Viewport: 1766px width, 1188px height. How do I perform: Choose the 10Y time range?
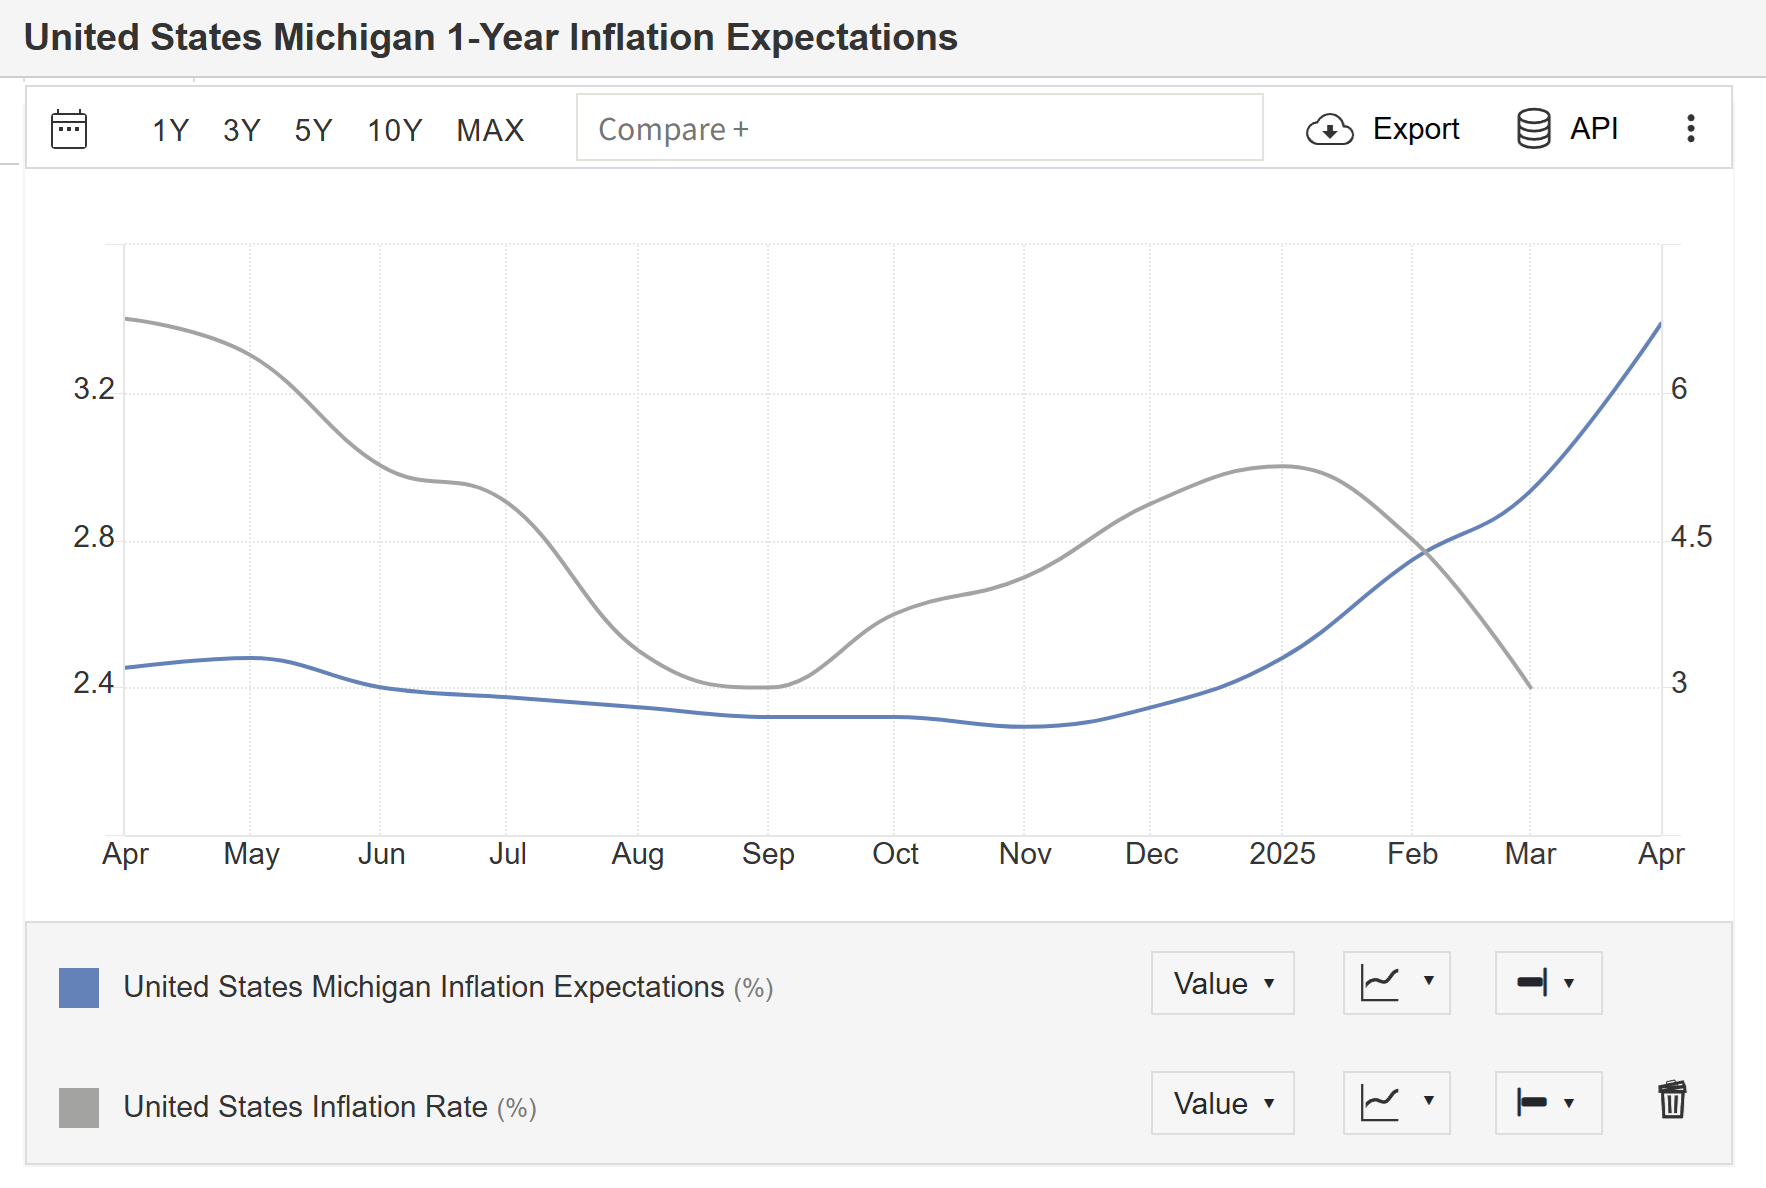pyautogui.click(x=394, y=130)
